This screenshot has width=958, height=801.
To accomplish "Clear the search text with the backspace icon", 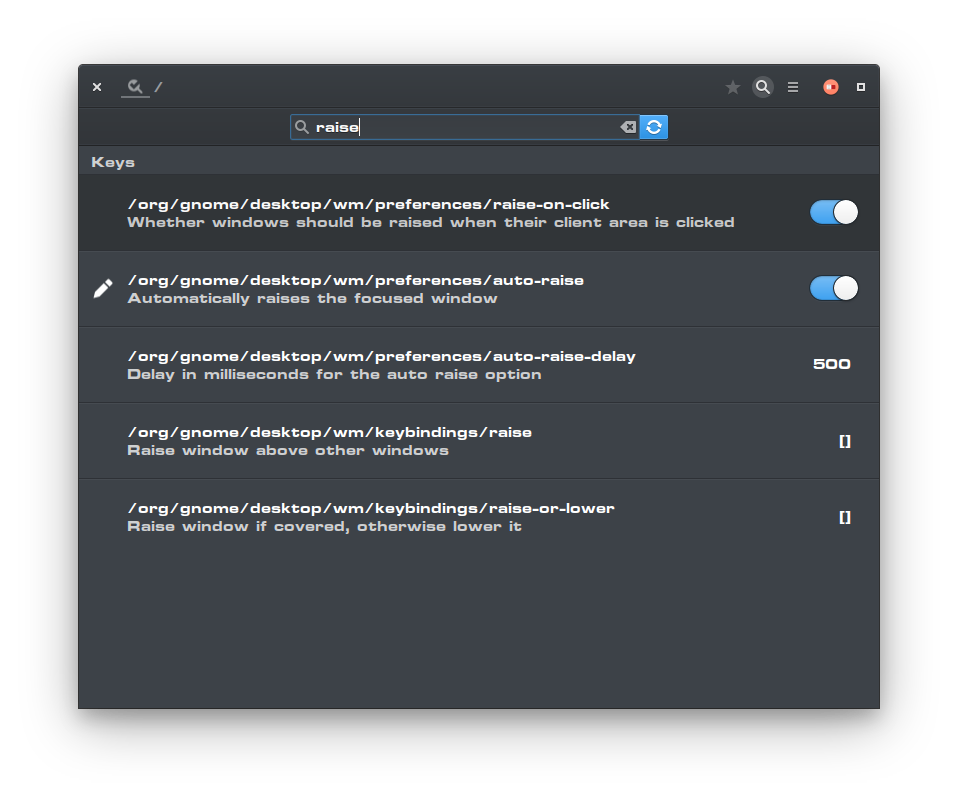I will coord(628,127).
